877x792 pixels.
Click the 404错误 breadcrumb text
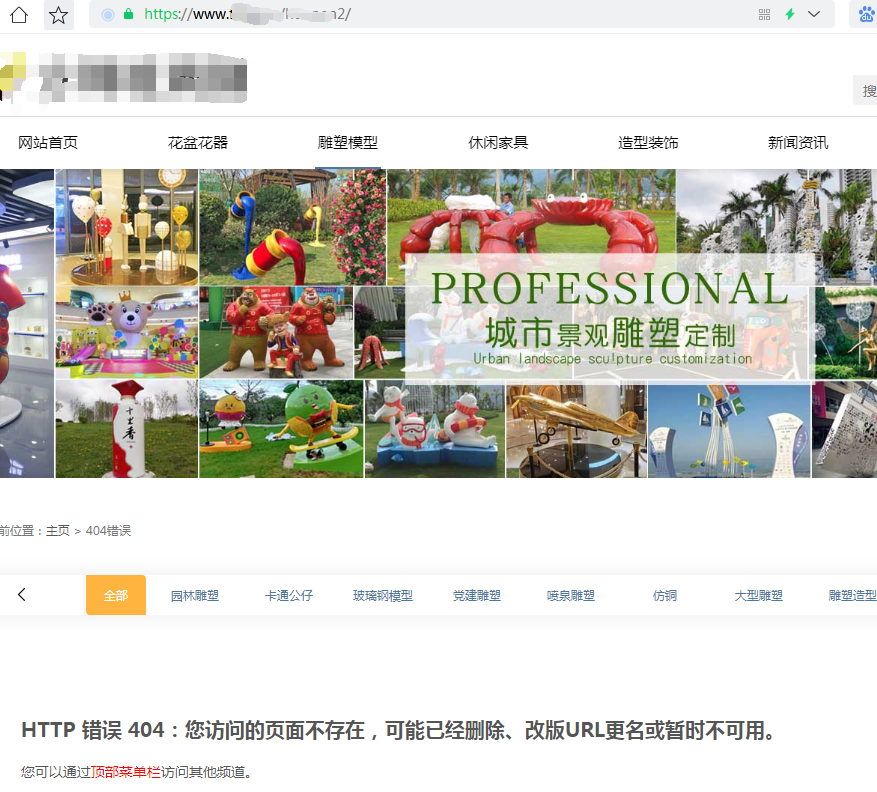point(109,531)
